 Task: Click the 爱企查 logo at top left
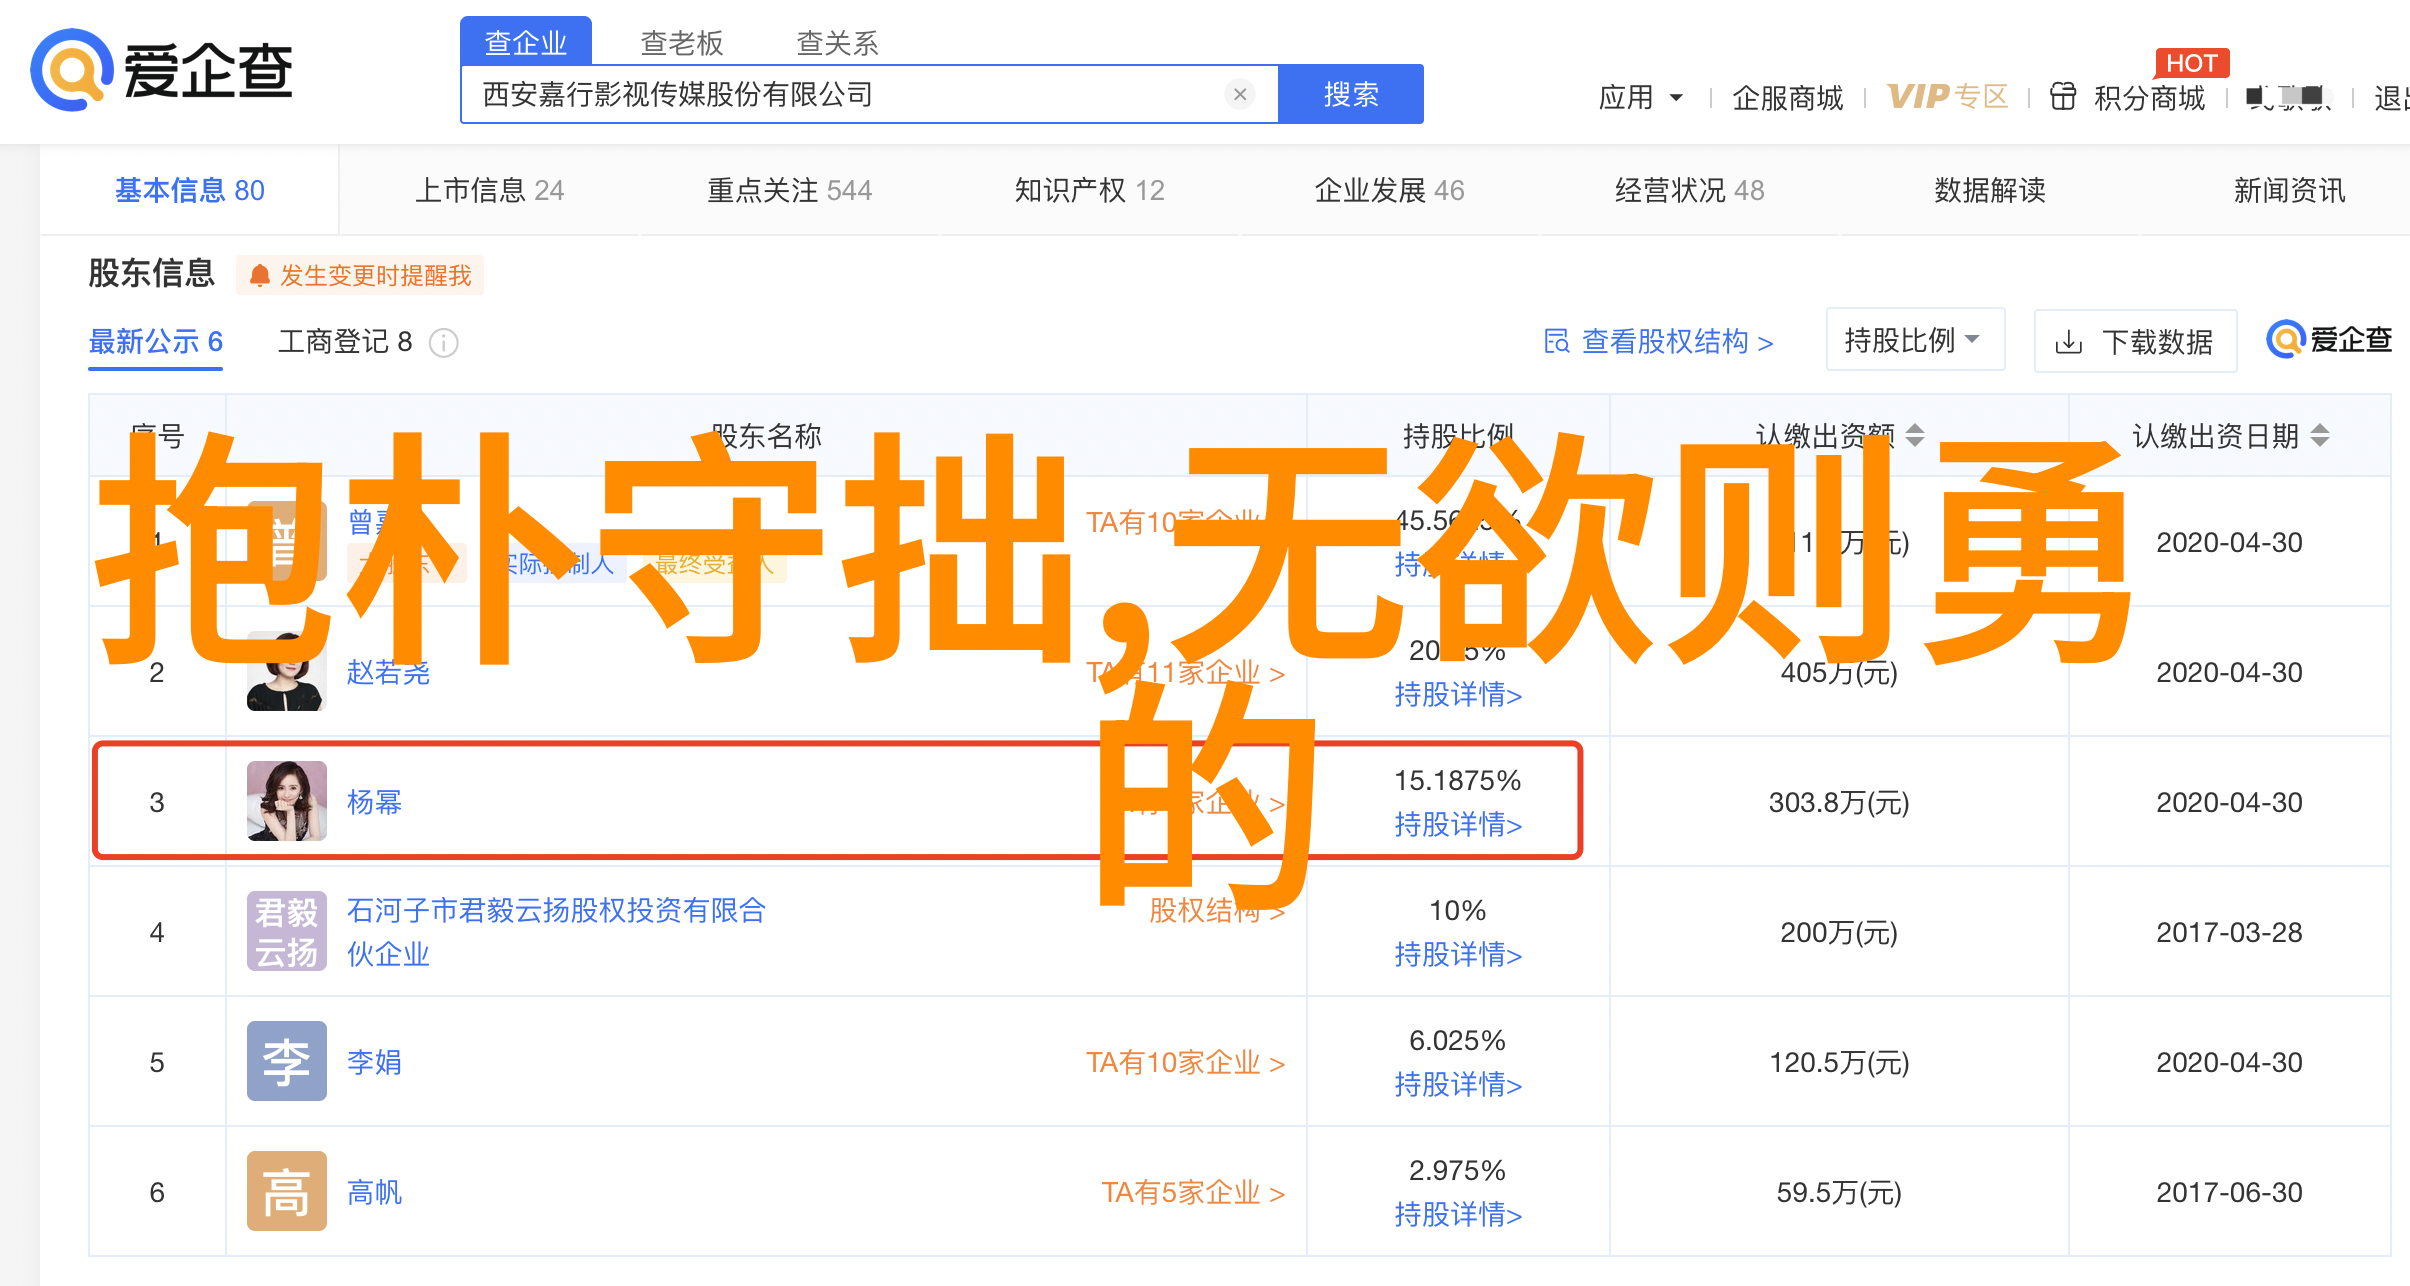162,70
